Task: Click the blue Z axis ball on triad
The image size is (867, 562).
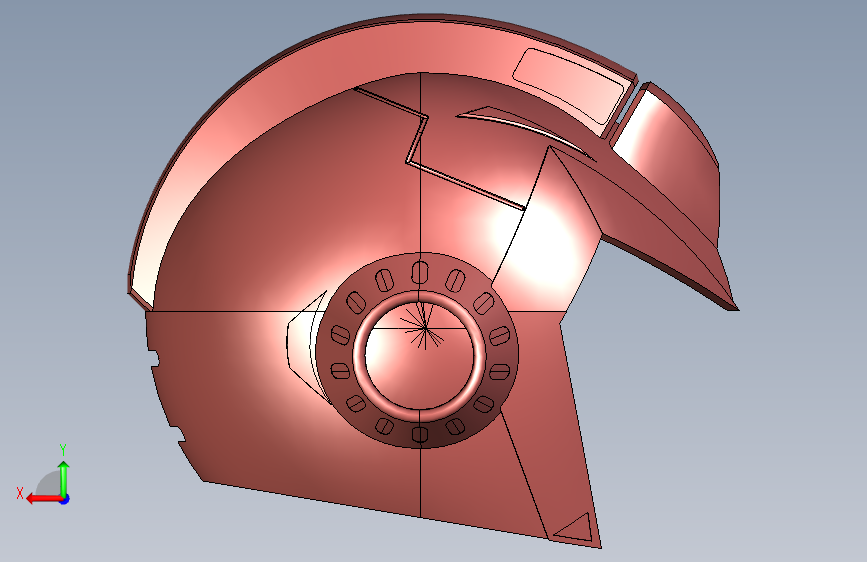Action: point(65,499)
